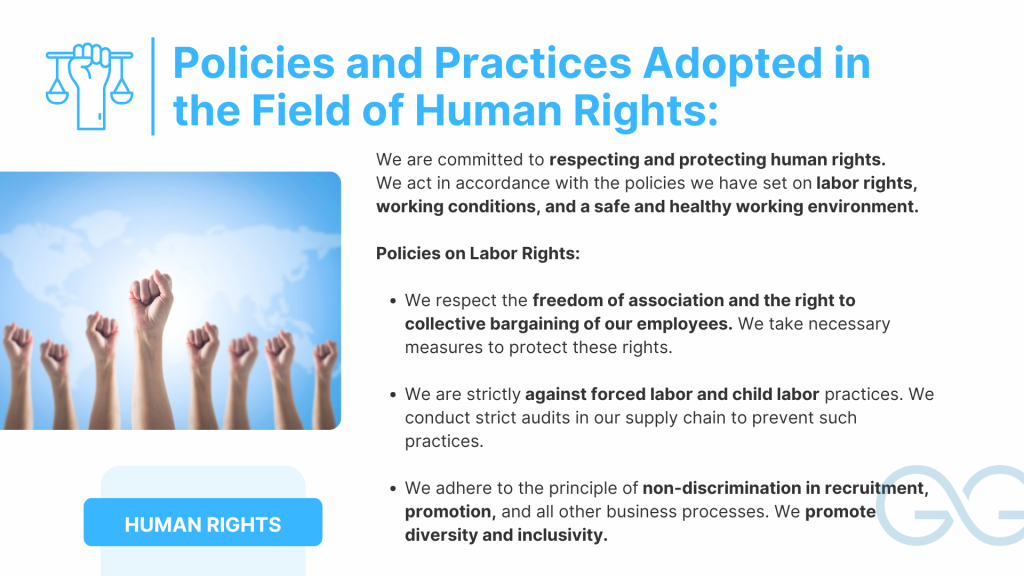Image resolution: width=1024 pixels, height=576 pixels.
Task: Click the tallest raised fist in photo
Action: [x=152, y=298]
